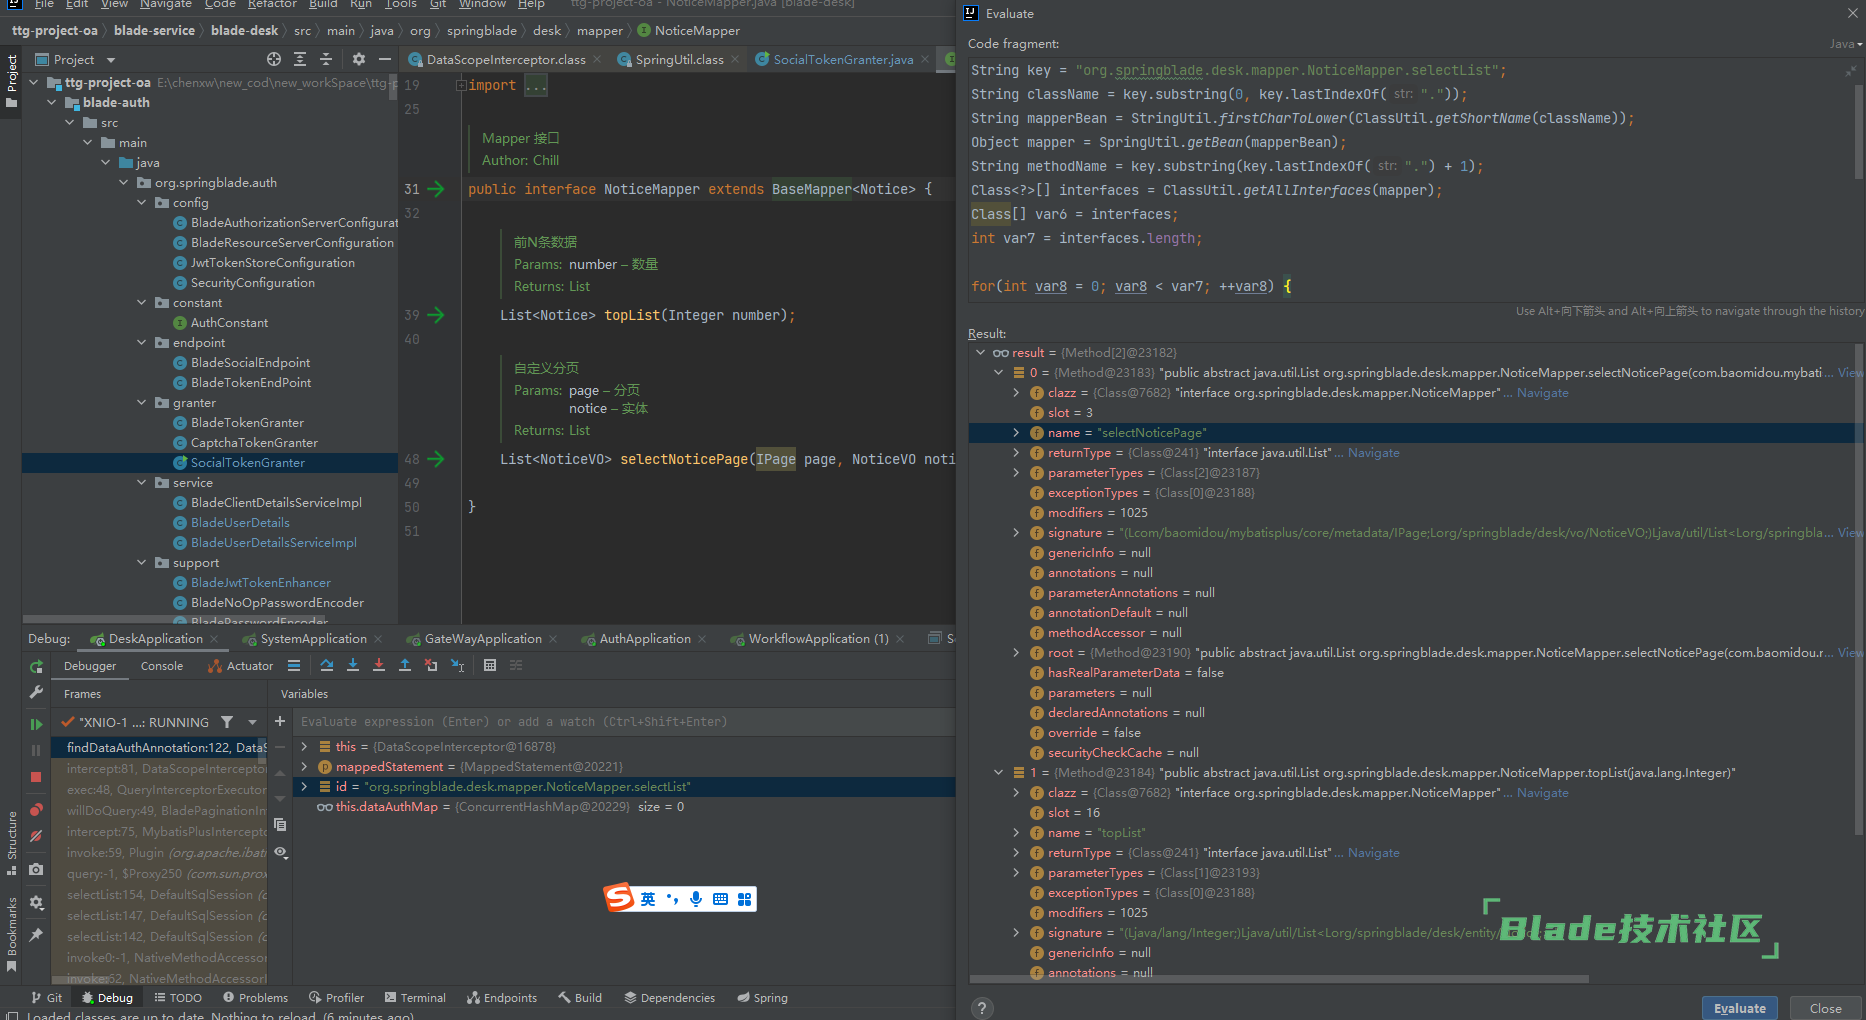Open View Breakpoints red circles icon
The image size is (1866, 1020).
click(x=36, y=810)
